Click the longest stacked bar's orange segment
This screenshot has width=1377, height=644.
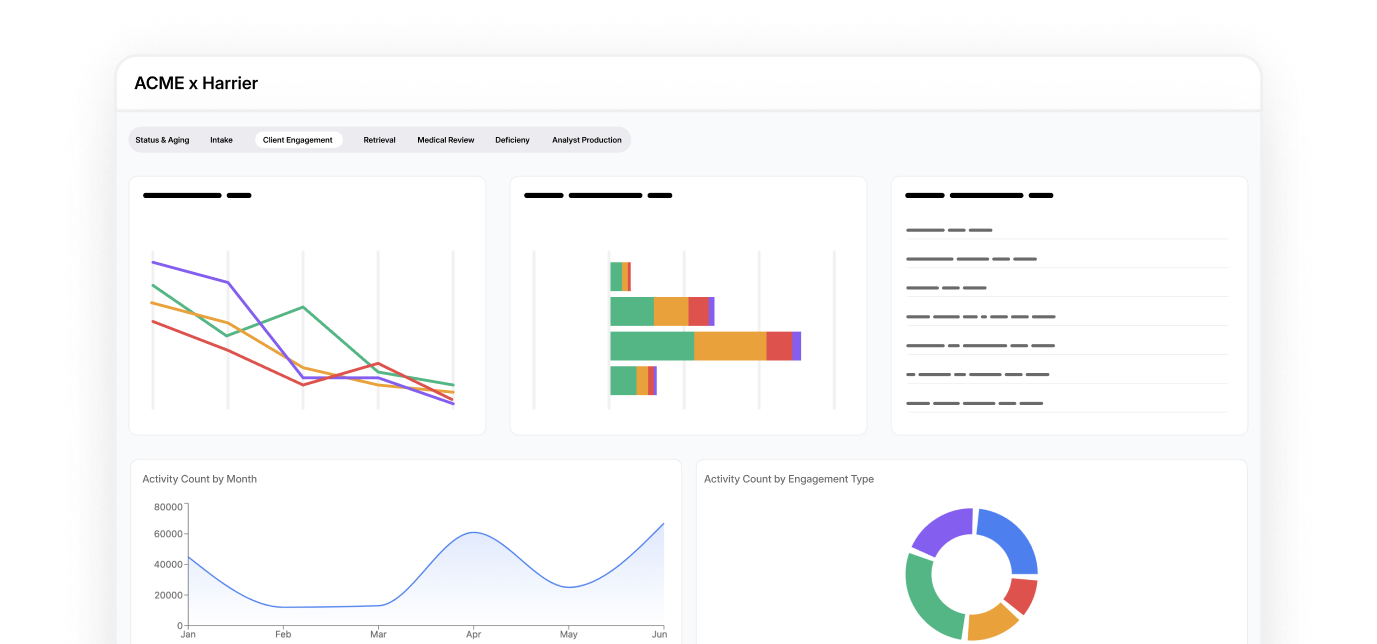pos(730,346)
